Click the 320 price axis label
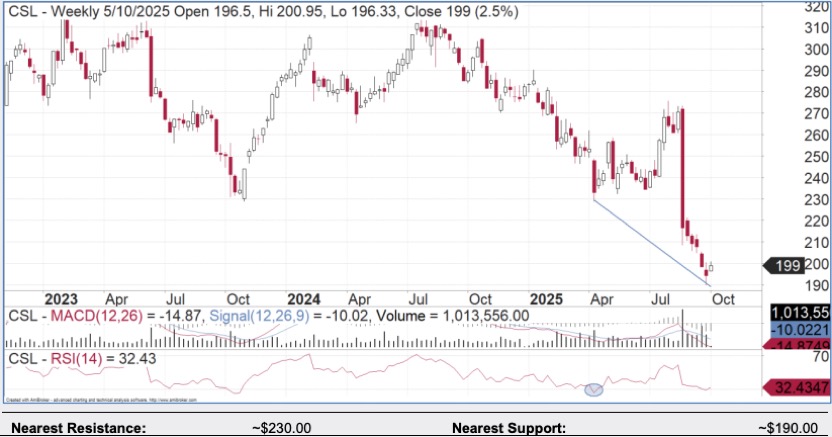The width and height of the screenshot is (832, 437). tap(816, 6)
